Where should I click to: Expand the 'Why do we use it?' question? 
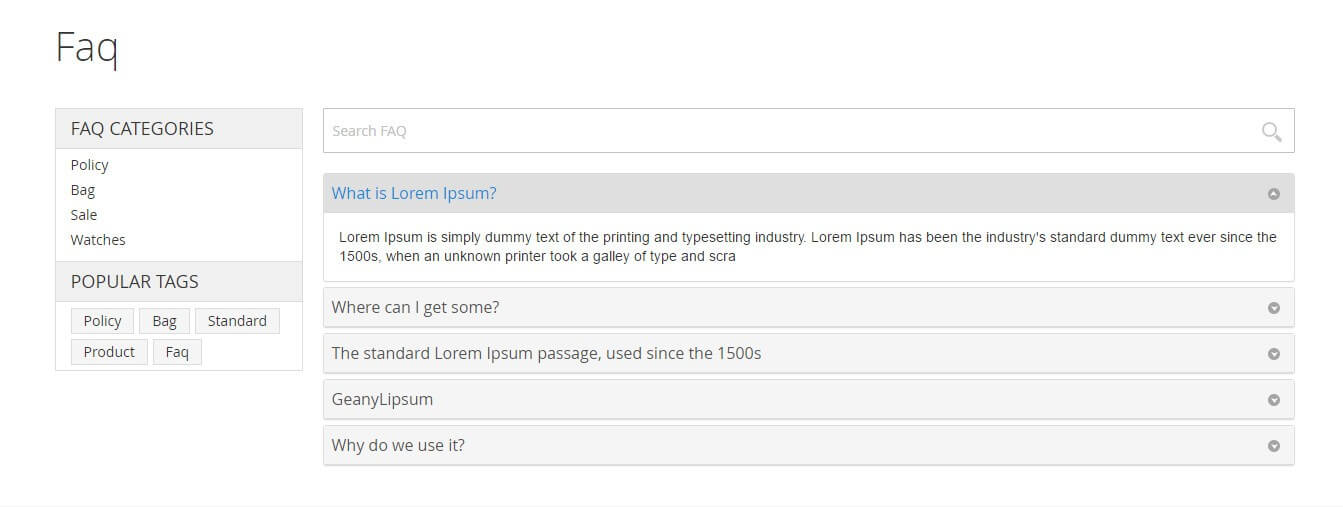(x=398, y=445)
